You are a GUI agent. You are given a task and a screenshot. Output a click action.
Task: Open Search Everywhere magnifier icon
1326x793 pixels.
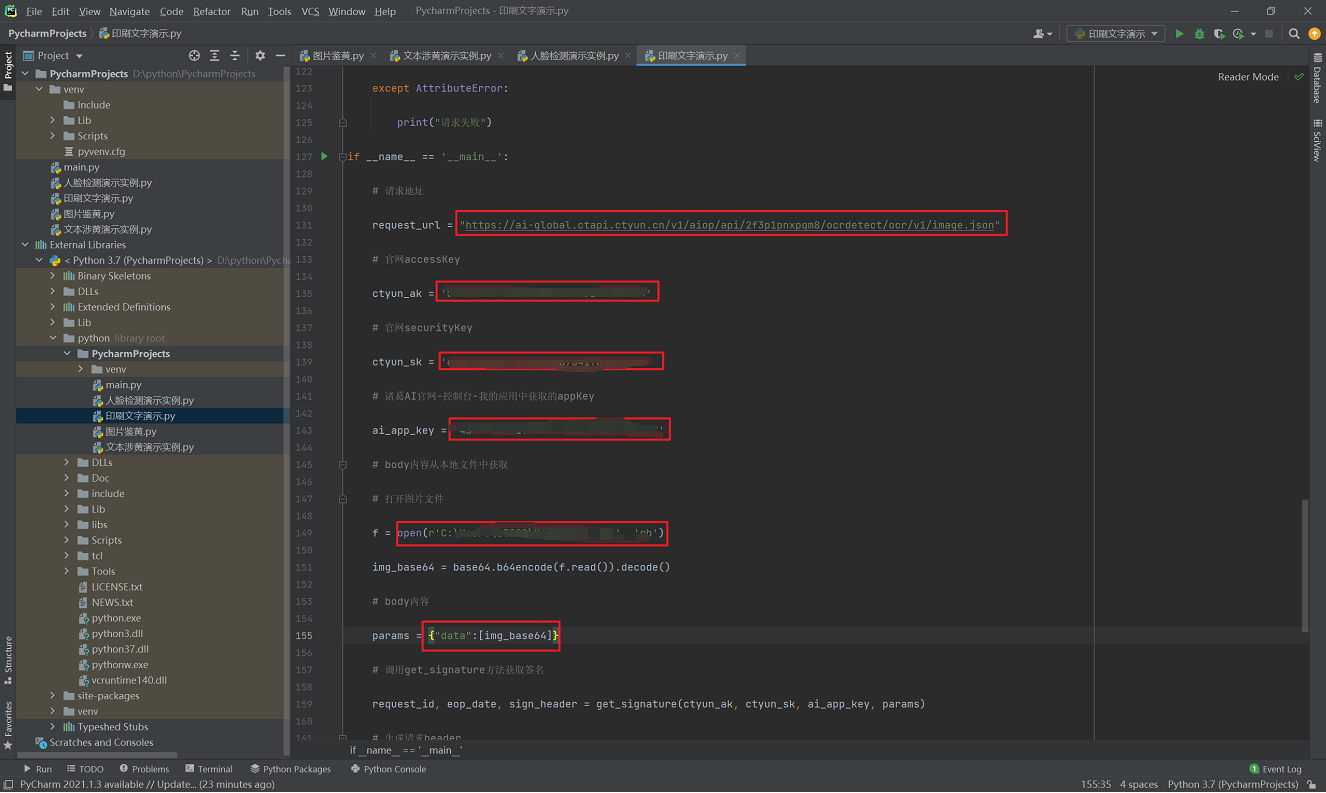pos(1294,34)
